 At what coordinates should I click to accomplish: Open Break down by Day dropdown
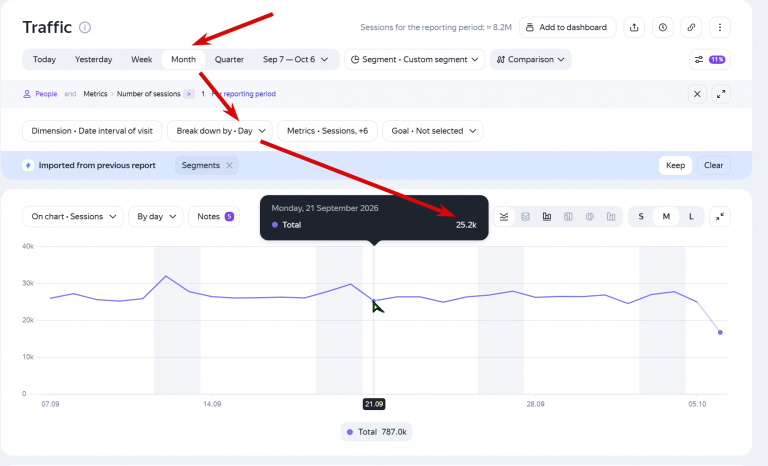click(220, 131)
